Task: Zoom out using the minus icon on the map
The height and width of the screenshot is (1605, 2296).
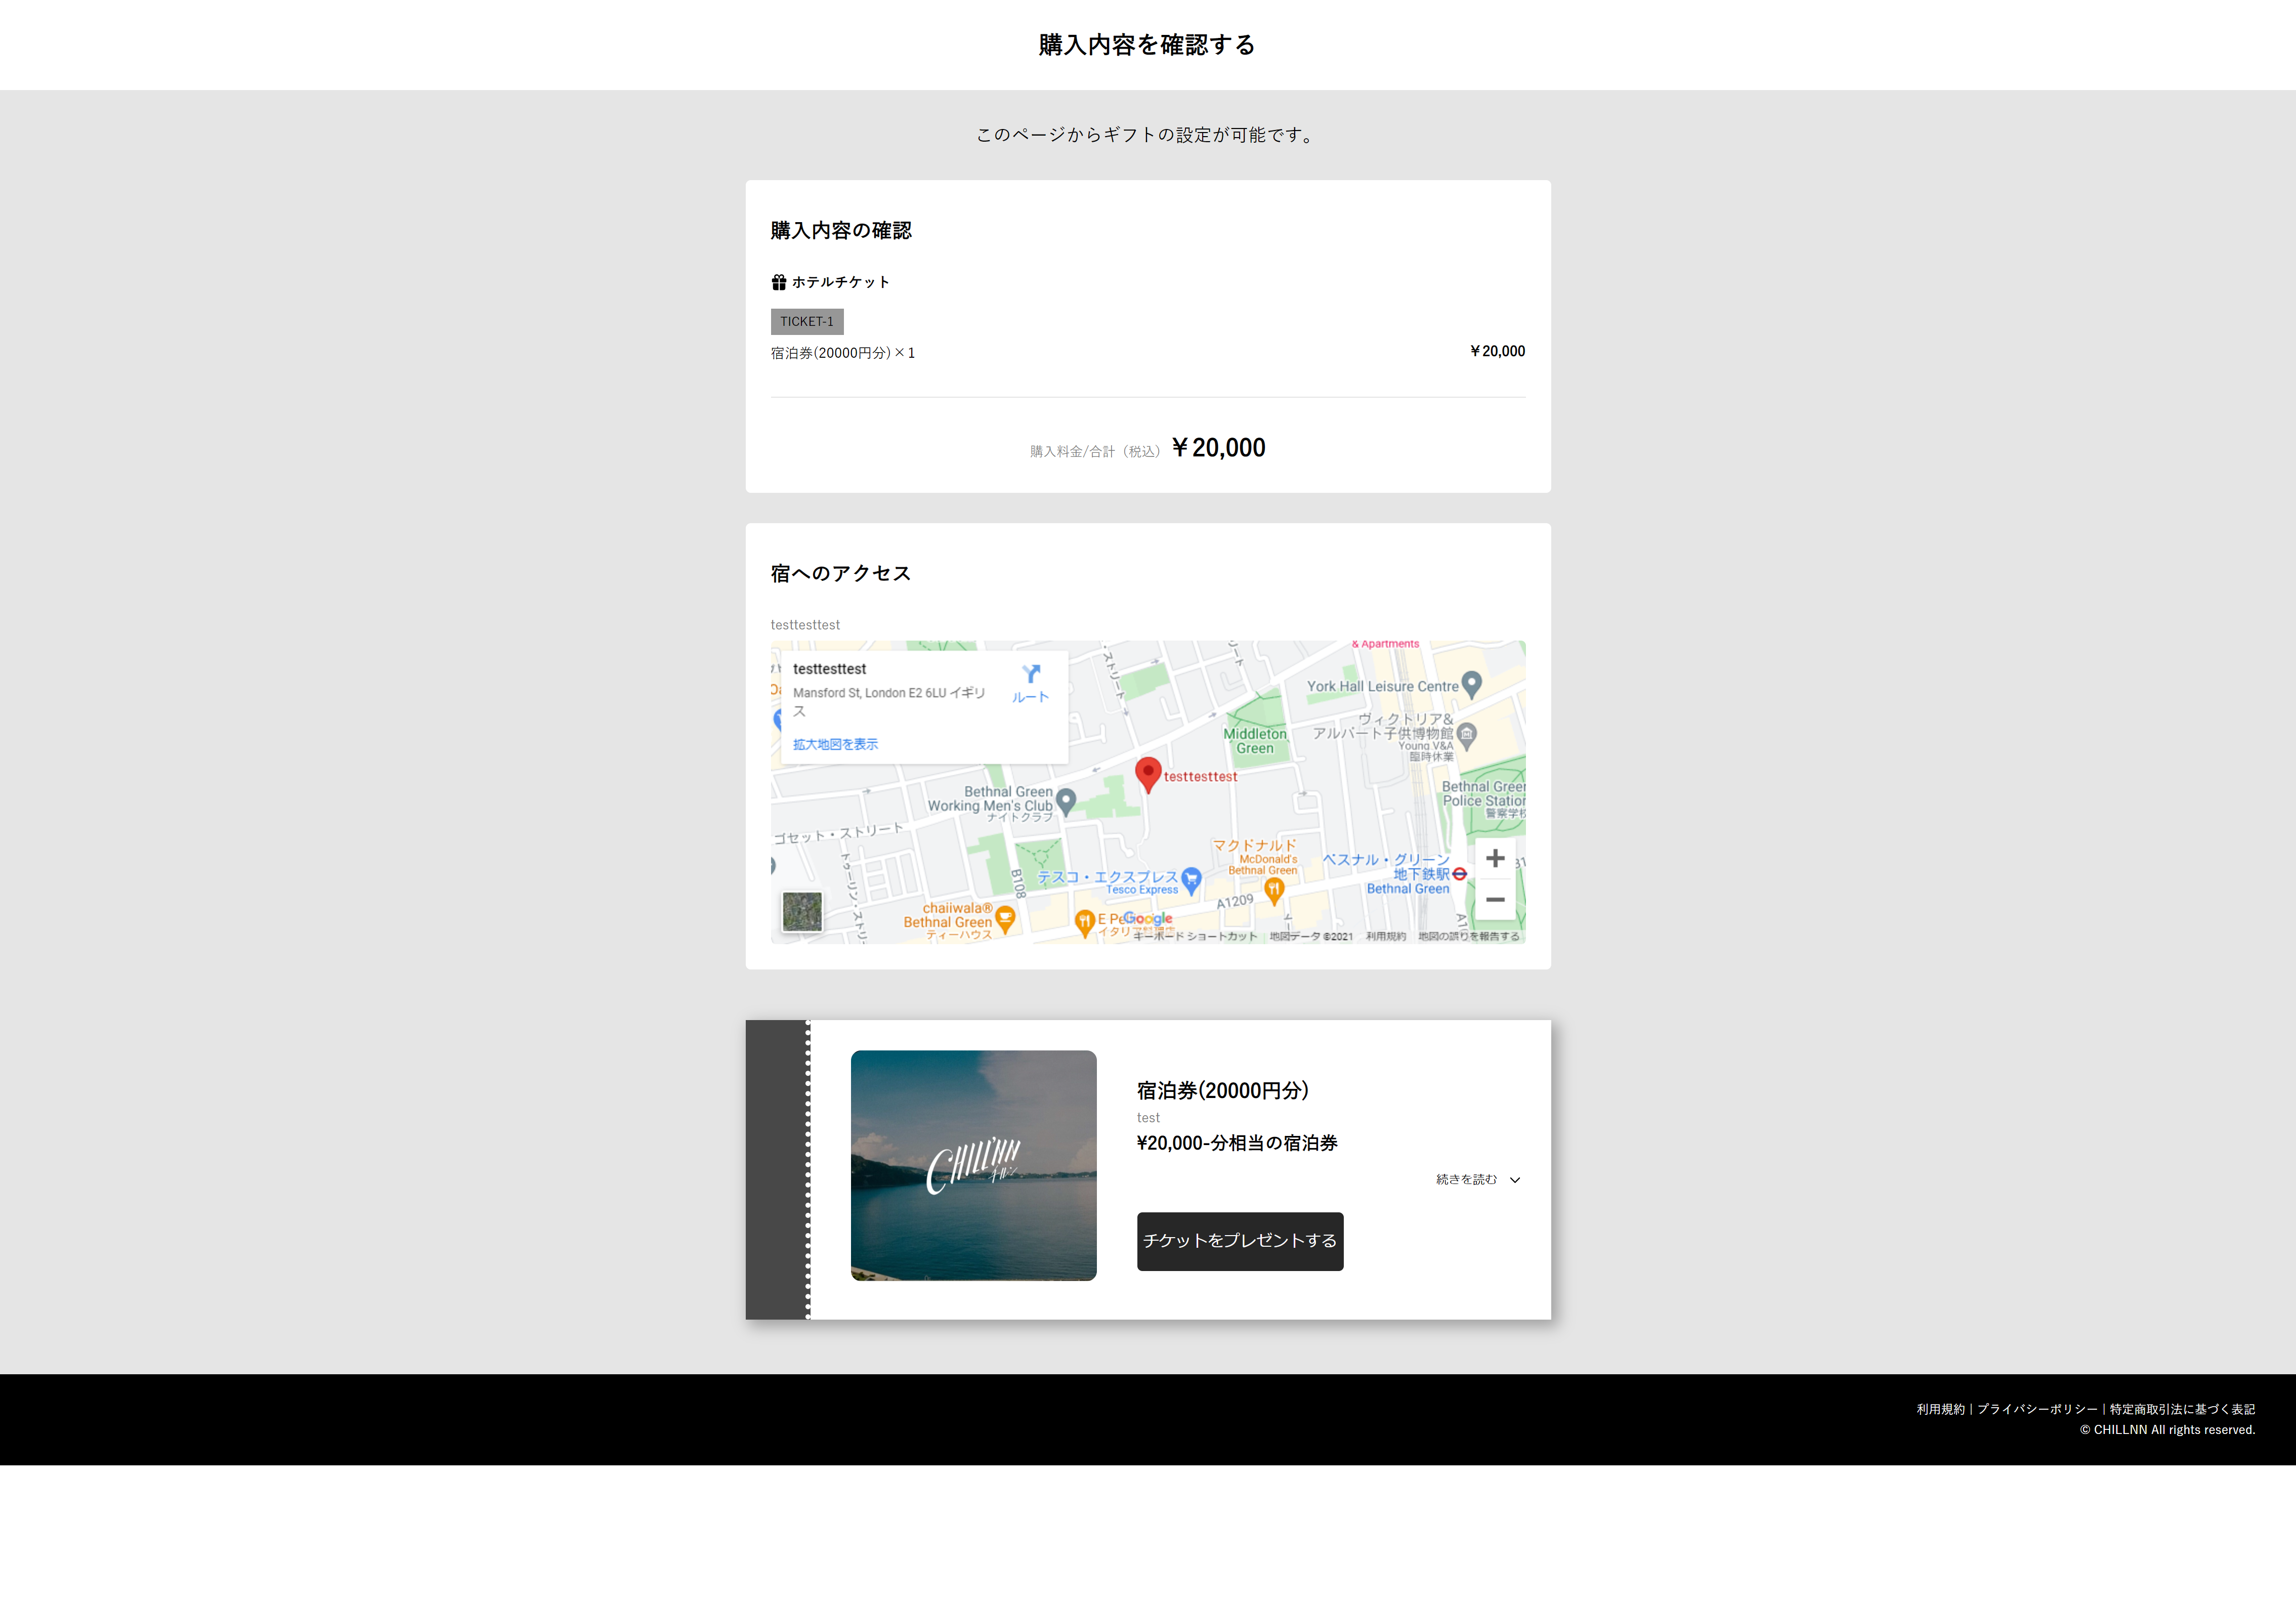Action: click(1496, 899)
